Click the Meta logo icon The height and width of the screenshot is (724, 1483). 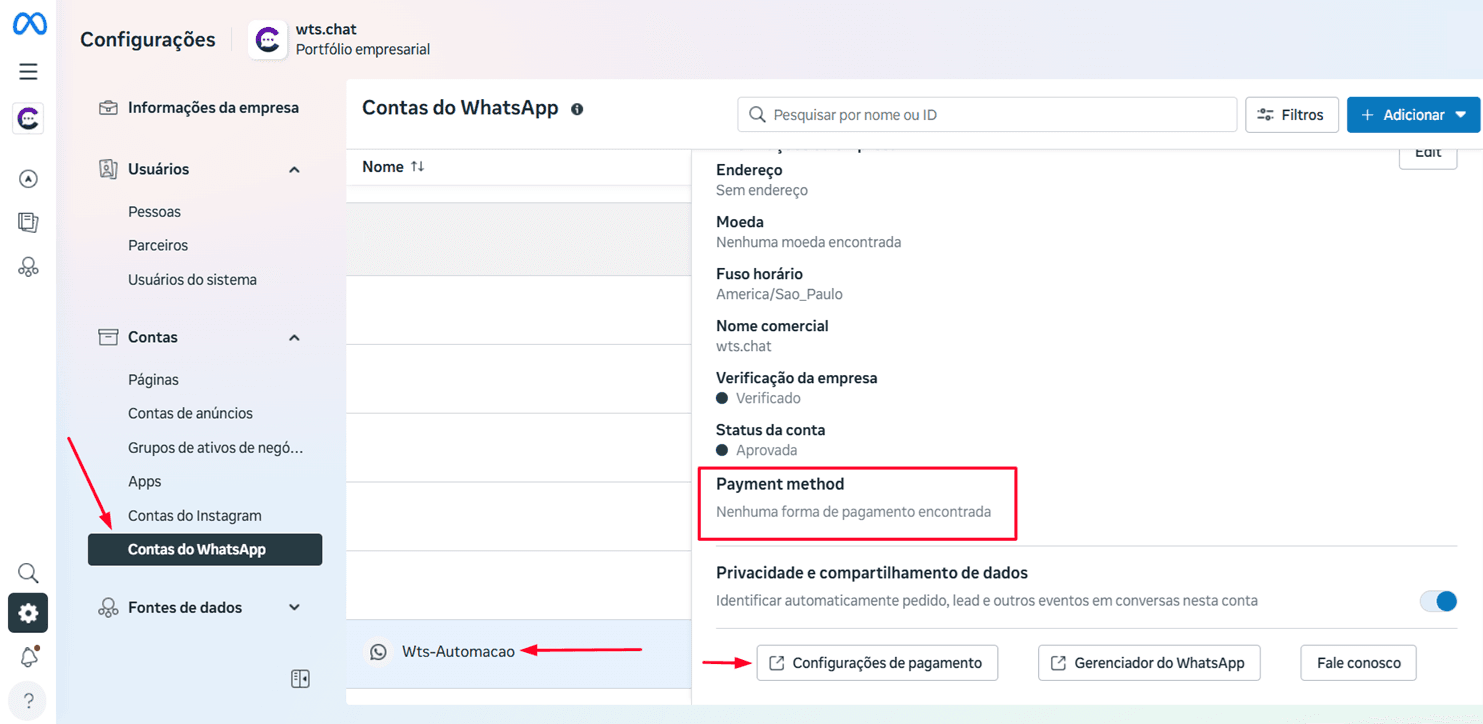click(29, 24)
